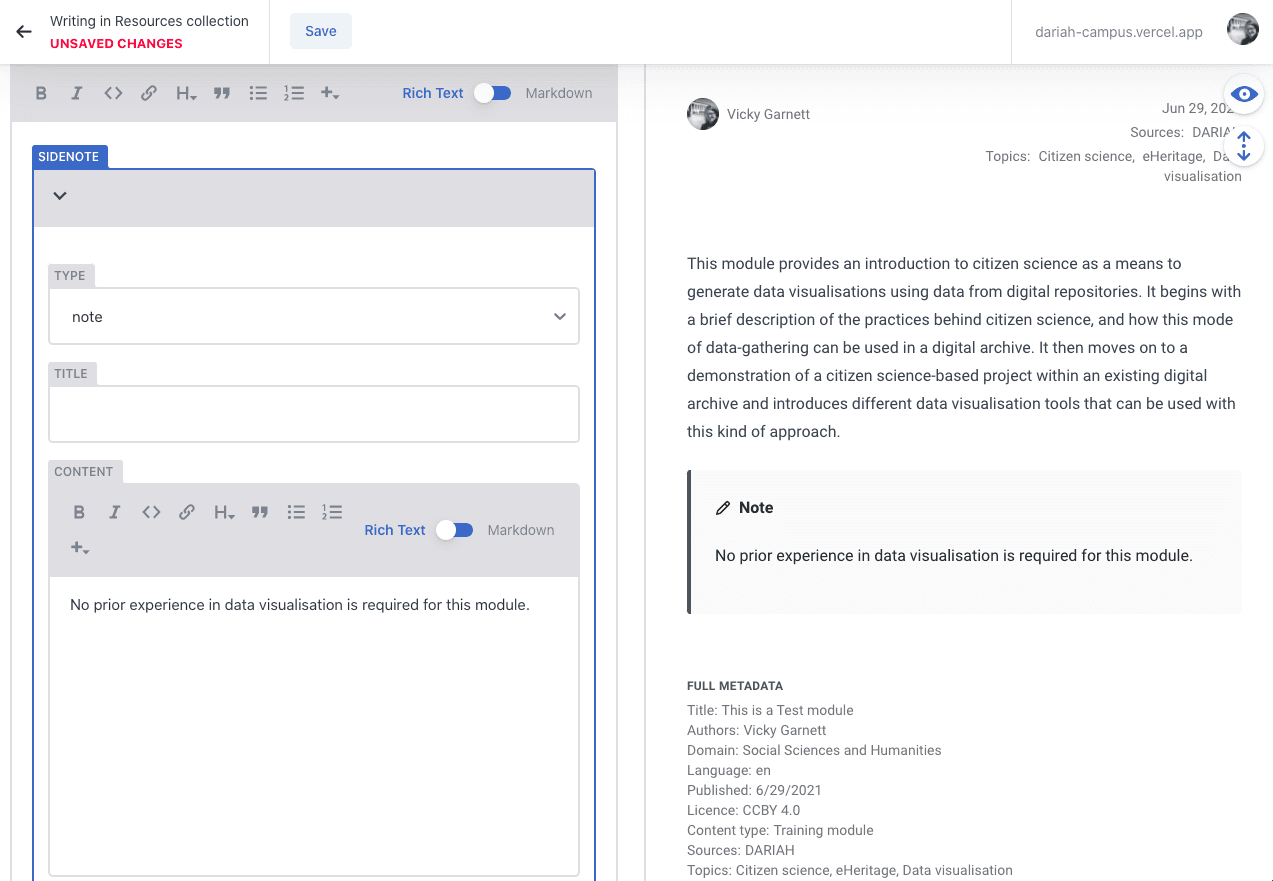The height and width of the screenshot is (881, 1273).
Task: Toggle scroll sync arrows icon
Action: [x=1244, y=146]
